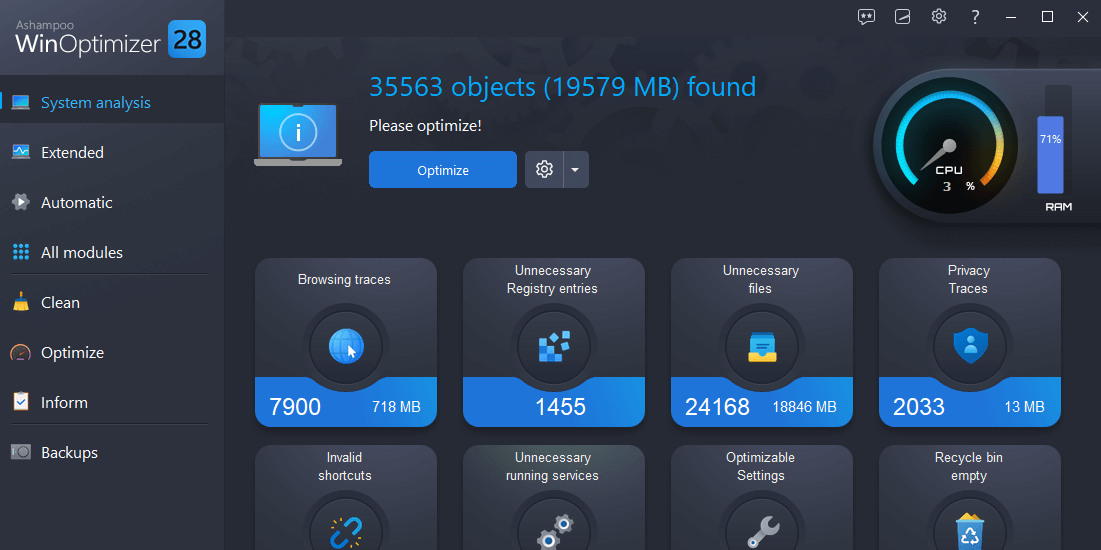1101x550 pixels.
Task: Click the Browsing traces card title
Action: click(344, 280)
